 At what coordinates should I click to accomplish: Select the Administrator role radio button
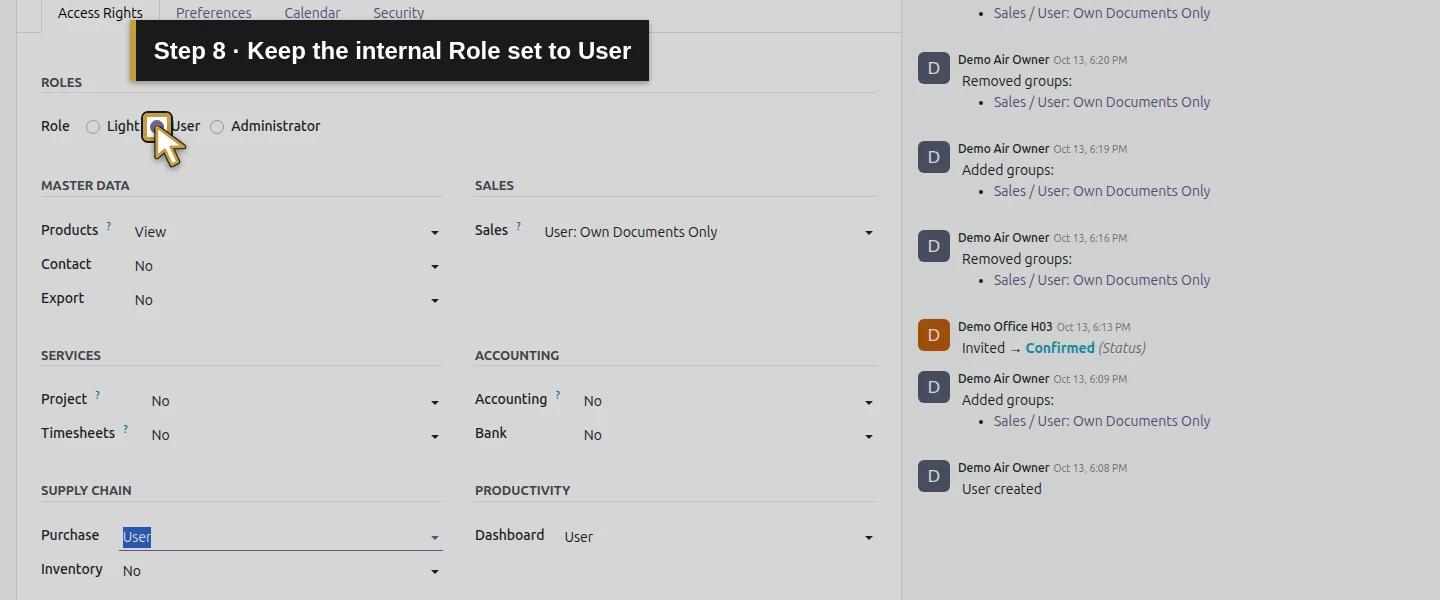pyautogui.click(x=217, y=127)
